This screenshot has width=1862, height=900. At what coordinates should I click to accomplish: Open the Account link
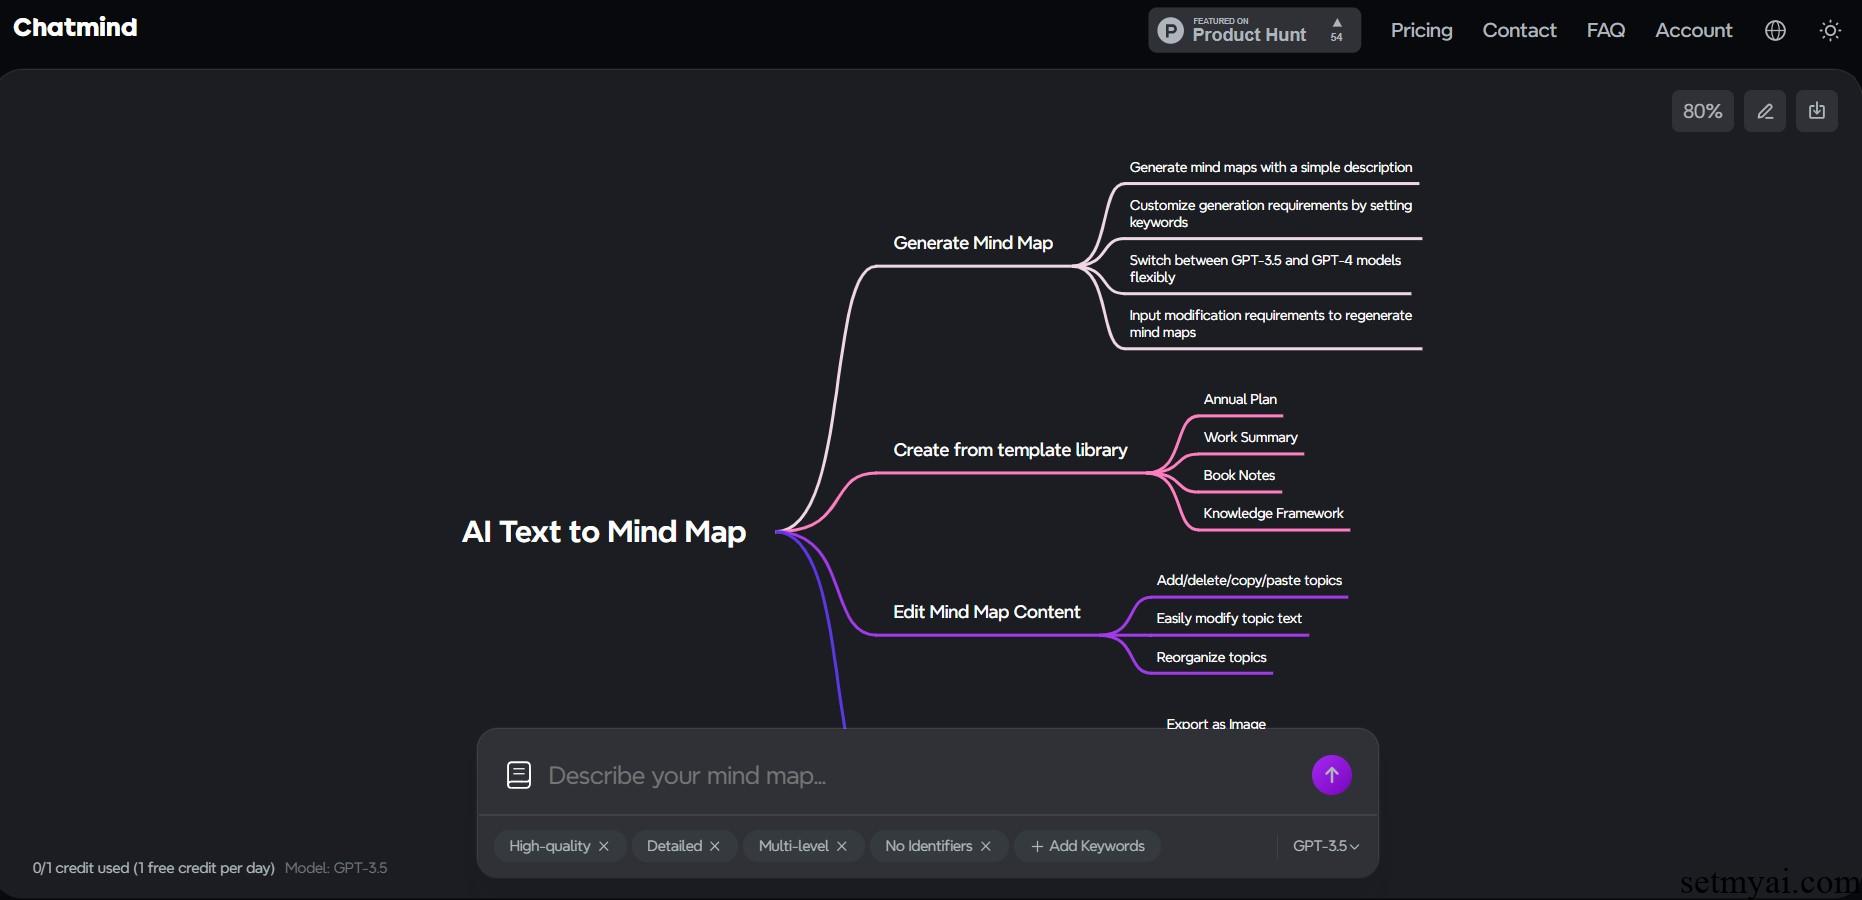click(x=1693, y=30)
